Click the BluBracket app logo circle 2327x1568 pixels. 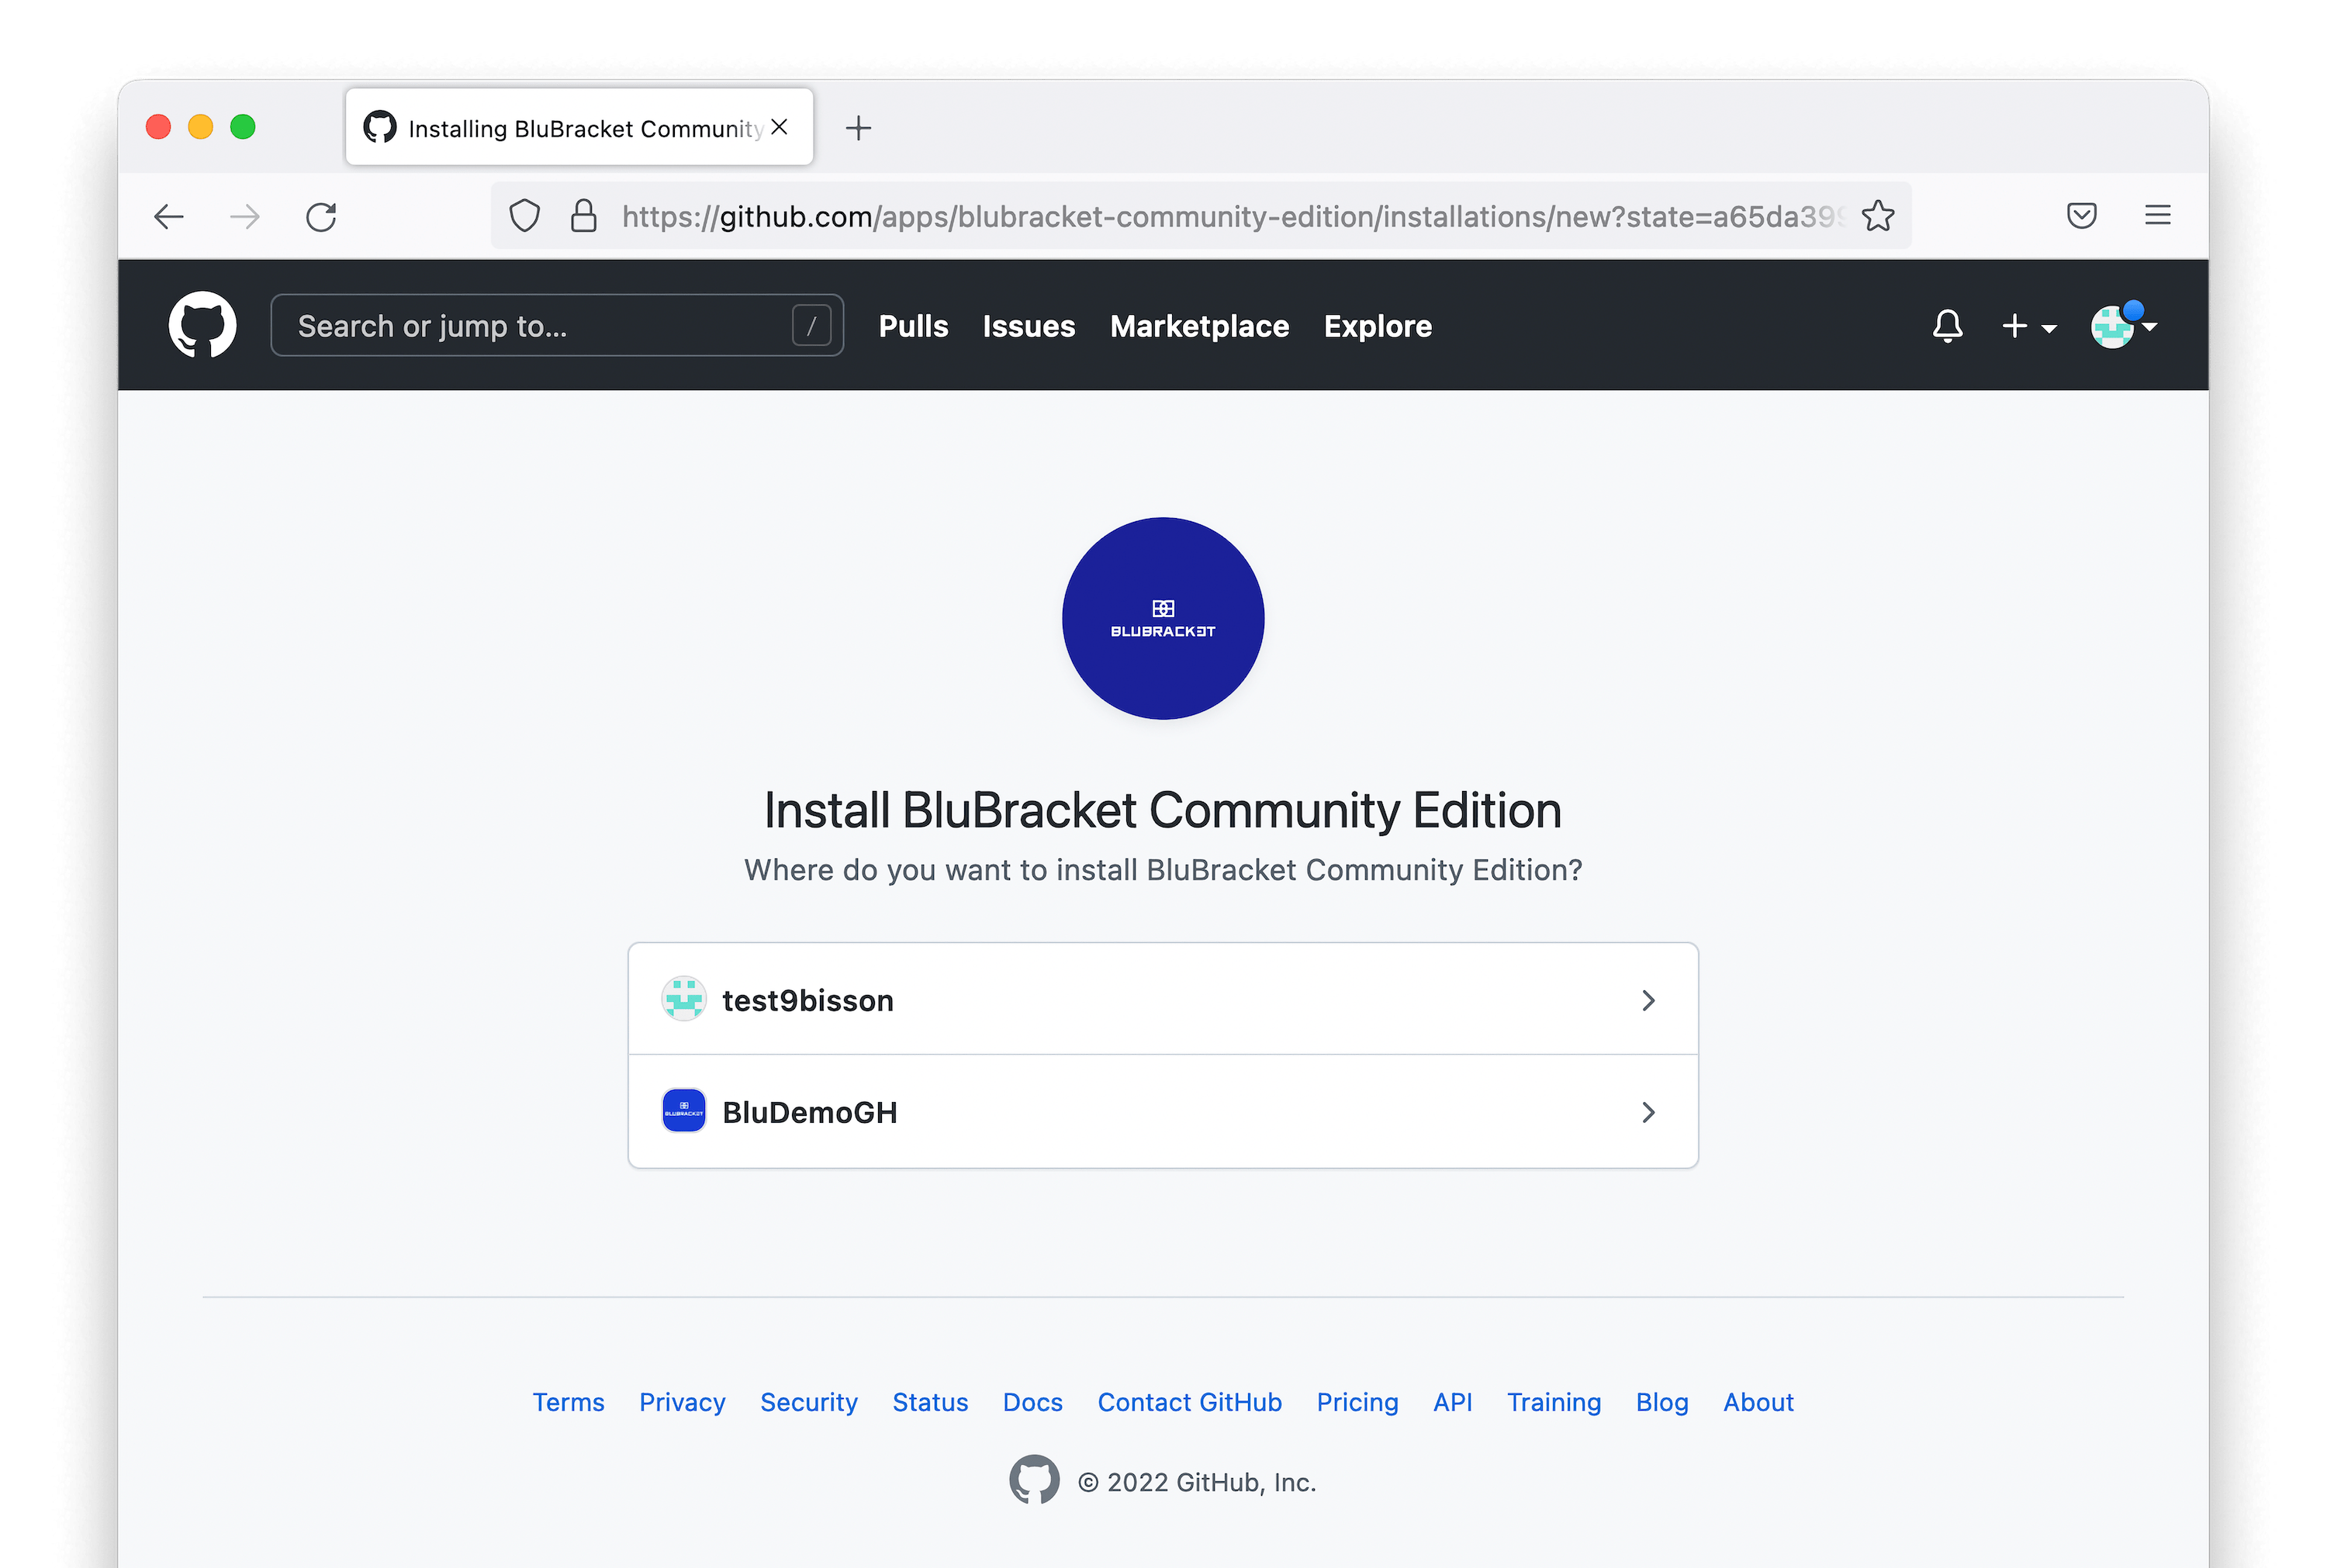1163,618
